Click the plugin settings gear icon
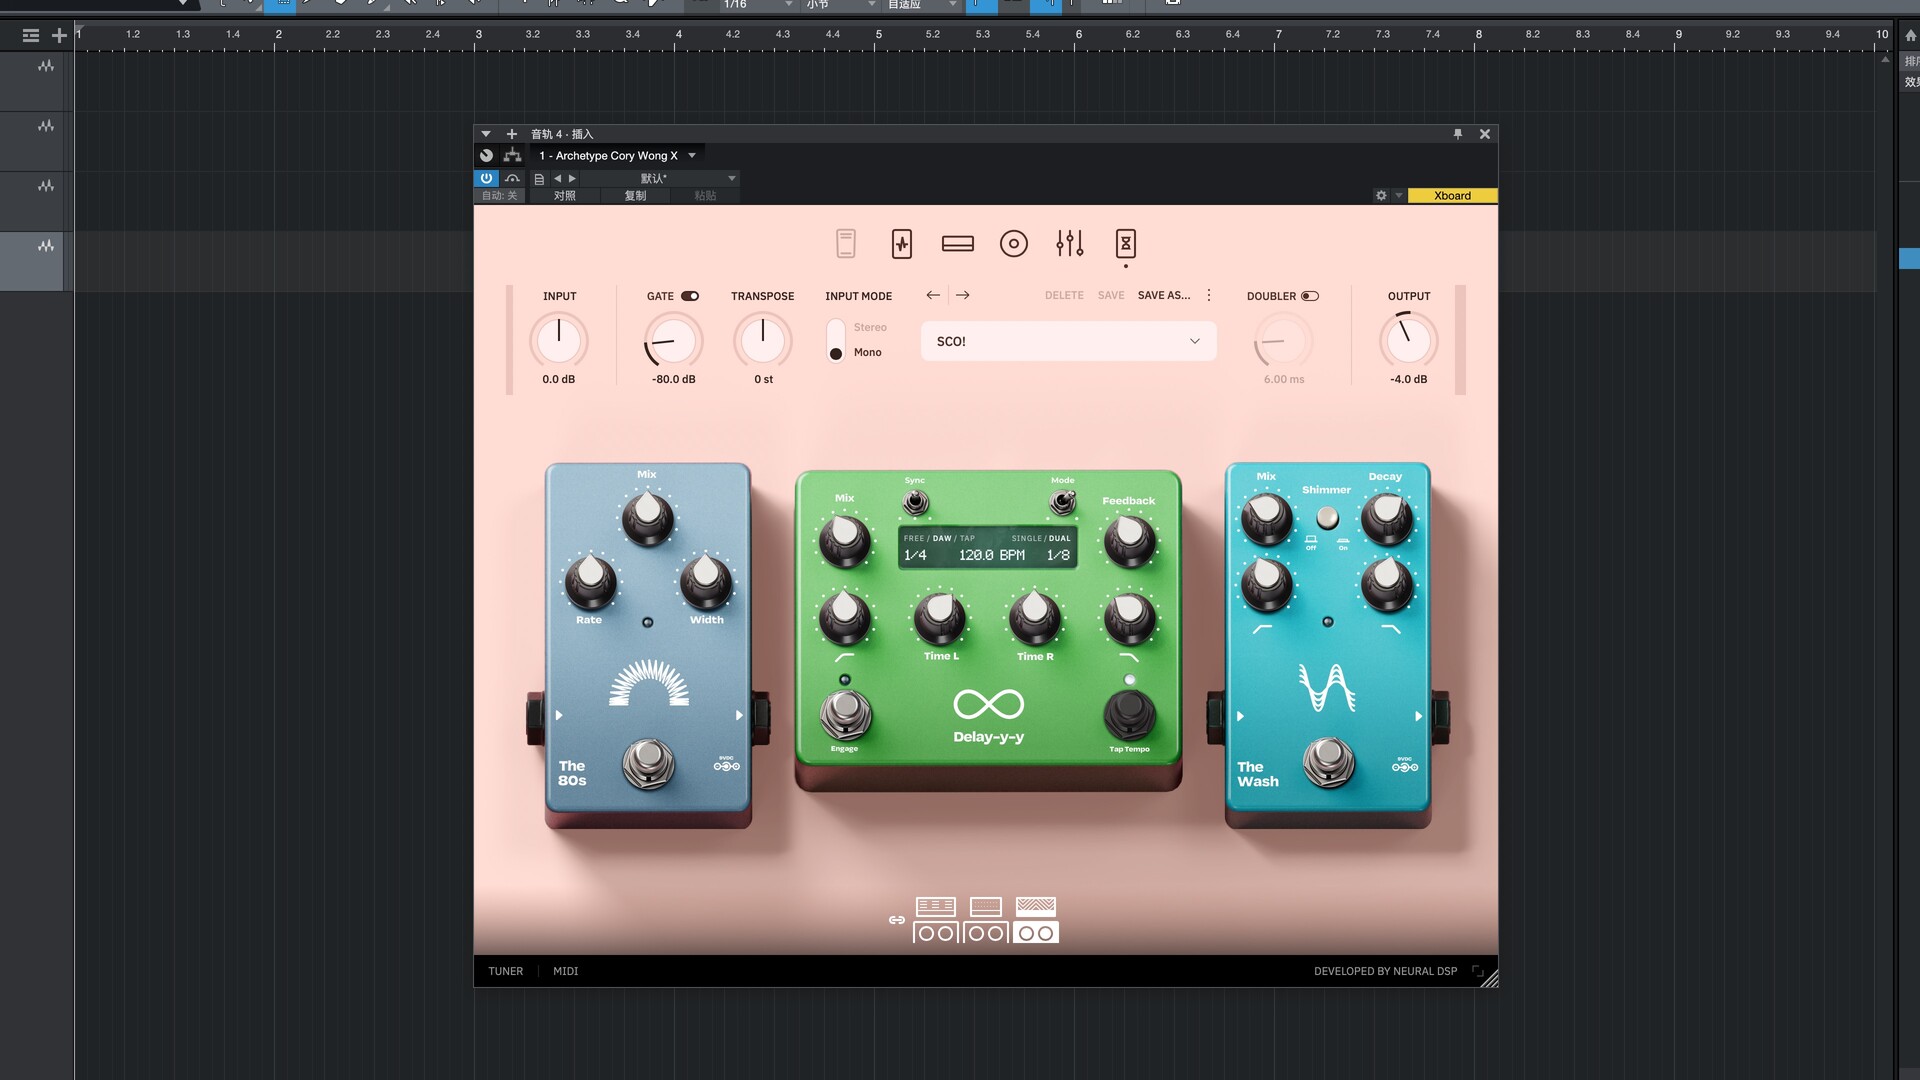Image resolution: width=1920 pixels, height=1080 pixels. click(x=1381, y=196)
